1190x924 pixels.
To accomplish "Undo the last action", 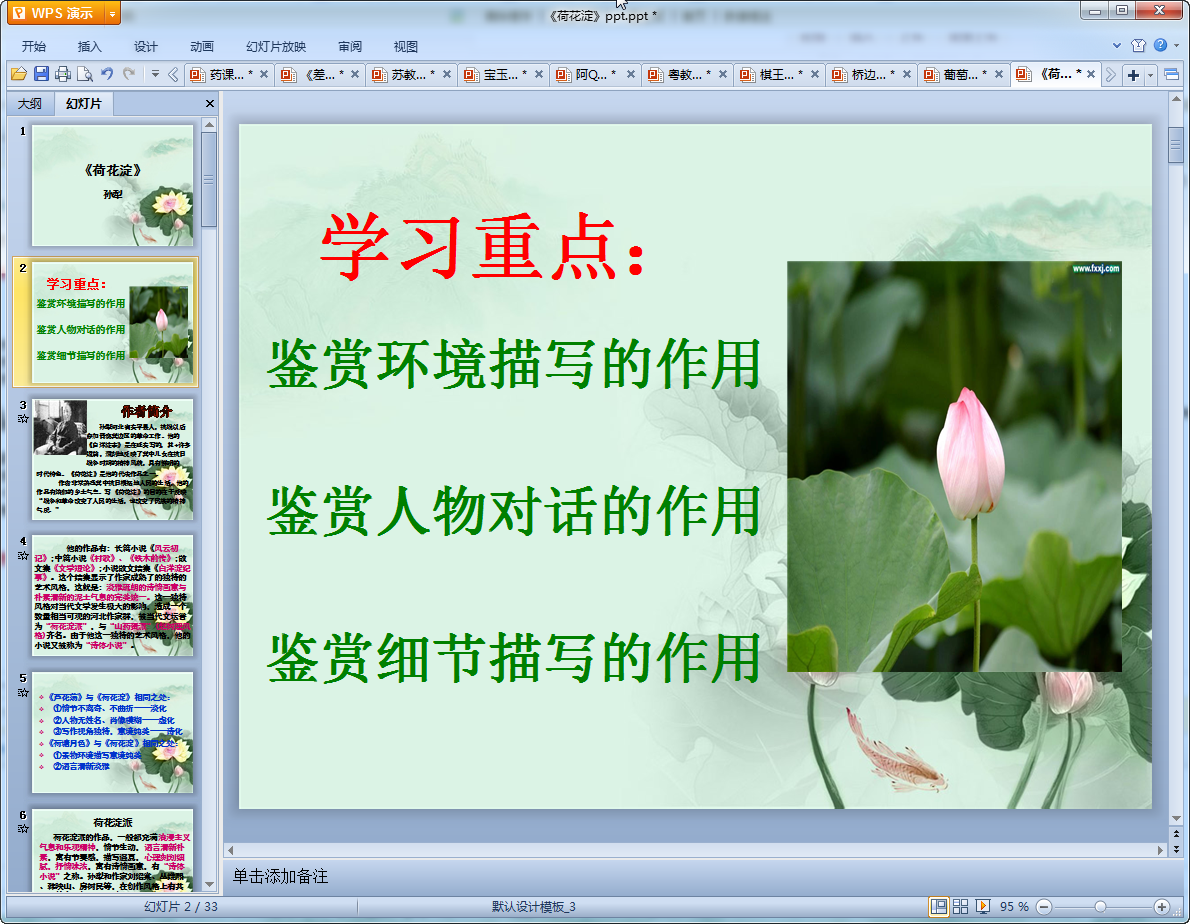I will pos(107,74).
